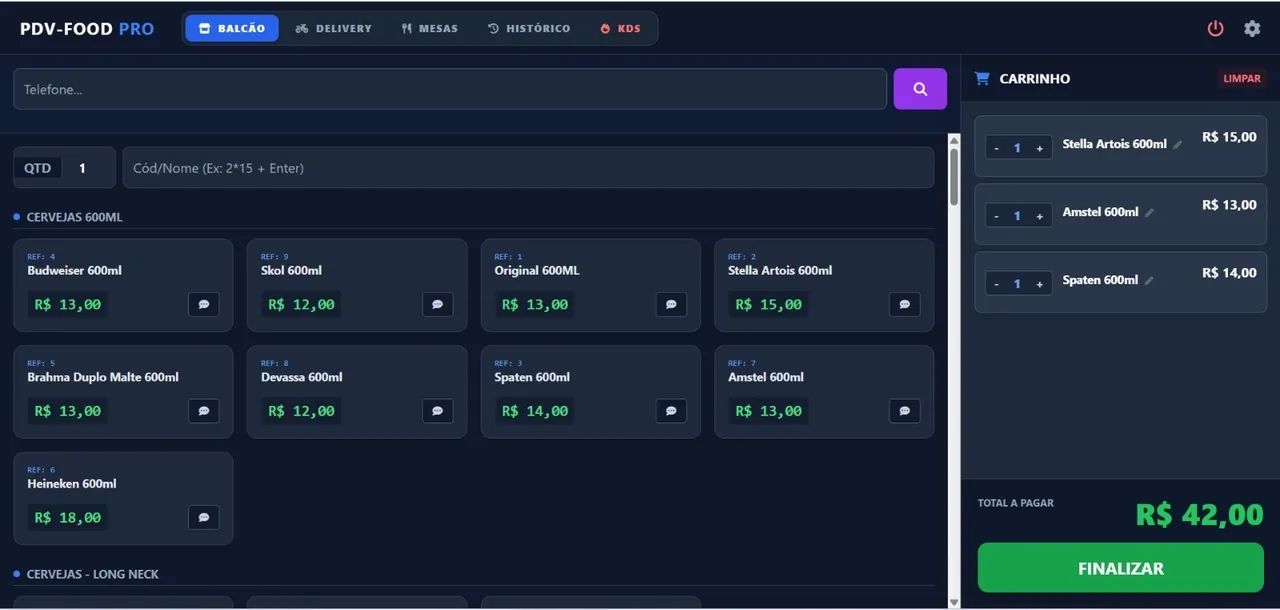
Task: Edit Amstel 600ml cart item pencil icon
Action: click(x=1149, y=213)
